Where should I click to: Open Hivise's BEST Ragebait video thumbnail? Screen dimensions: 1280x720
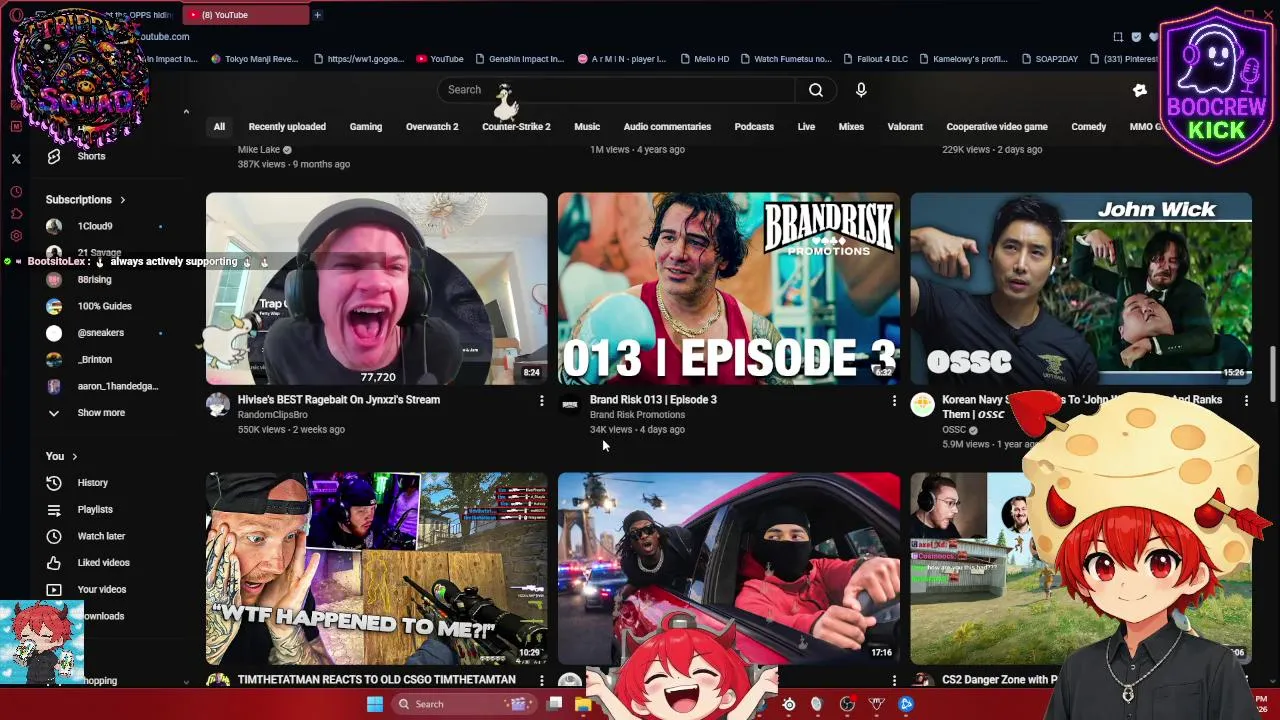(377, 289)
